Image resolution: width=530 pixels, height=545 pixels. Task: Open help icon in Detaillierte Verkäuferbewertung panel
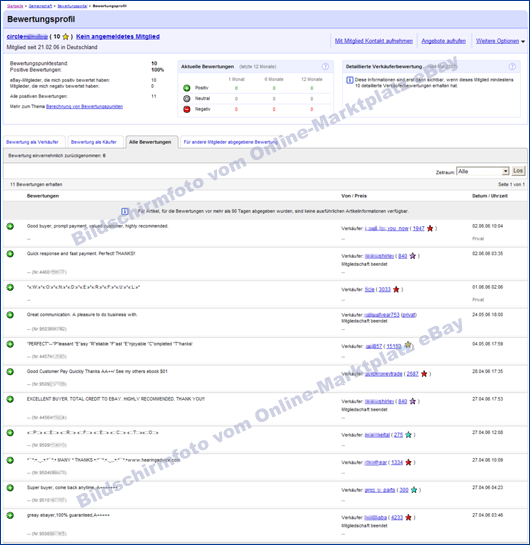512,66
